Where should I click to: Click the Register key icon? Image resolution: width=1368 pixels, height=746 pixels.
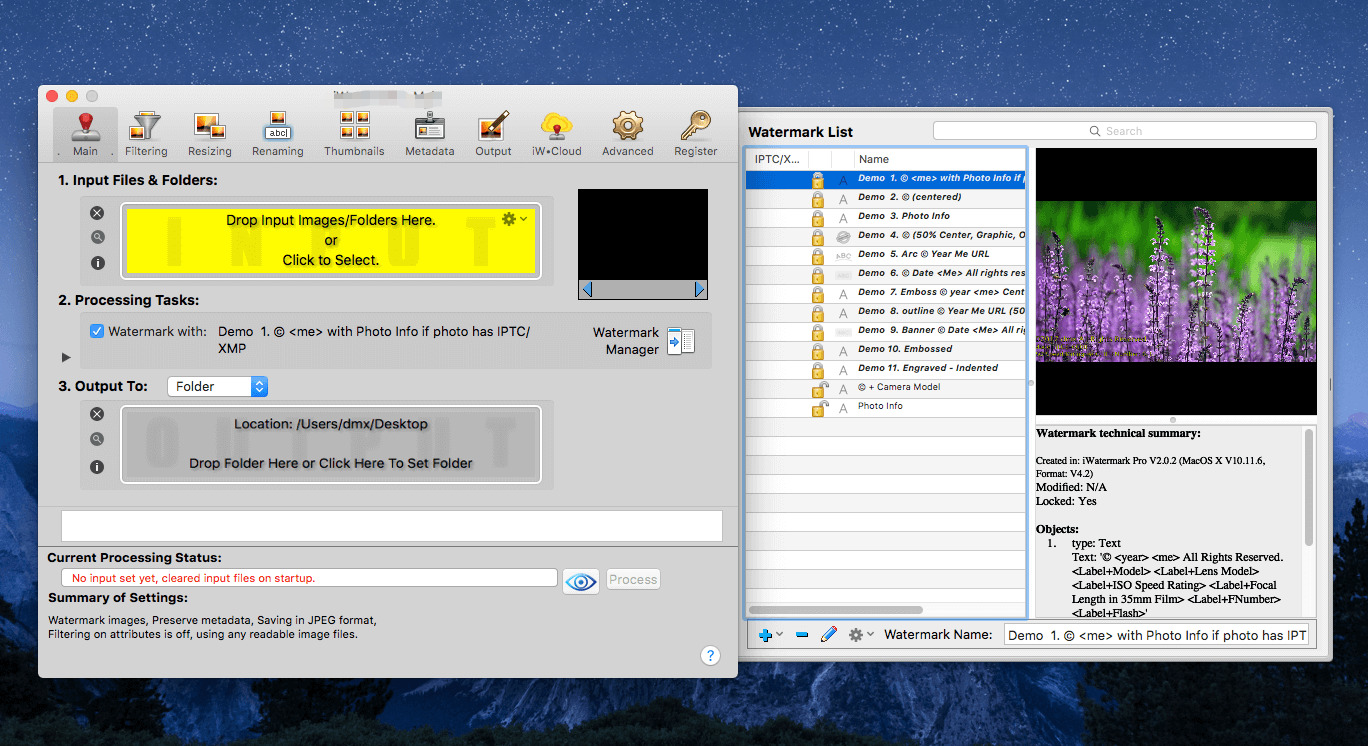pyautogui.click(x=696, y=134)
